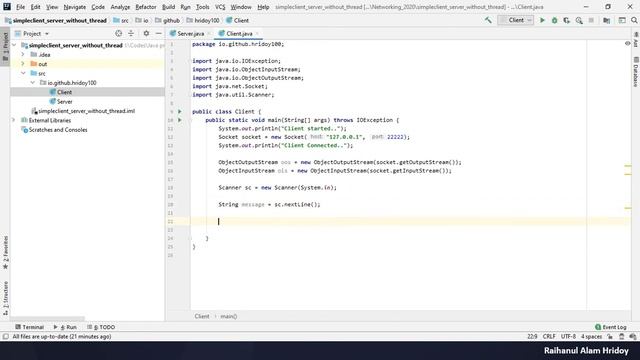Open Project panel settings gear
Viewport: 640px width, 360px height.
[146, 33]
